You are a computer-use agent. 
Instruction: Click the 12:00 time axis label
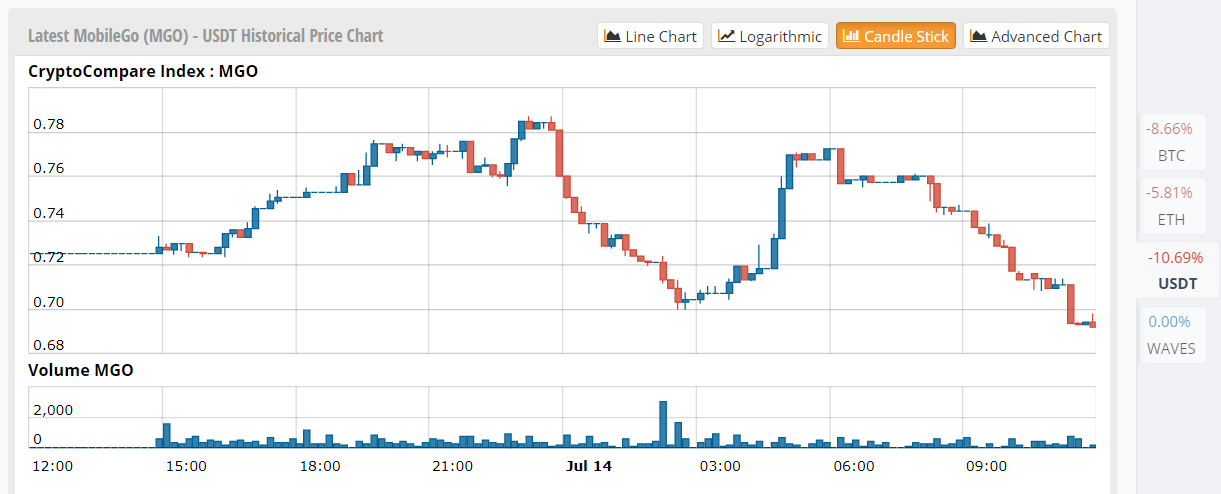(x=52, y=466)
